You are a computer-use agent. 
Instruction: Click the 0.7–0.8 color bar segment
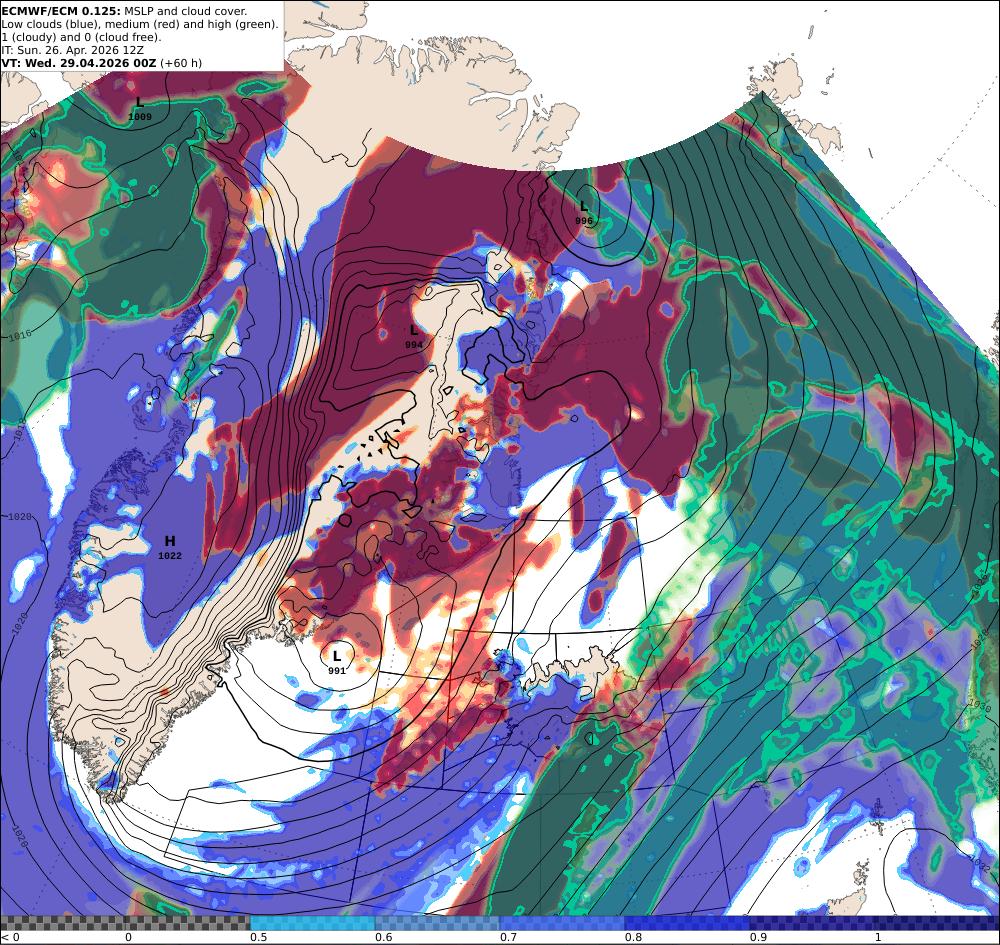(x=562, y=923)
